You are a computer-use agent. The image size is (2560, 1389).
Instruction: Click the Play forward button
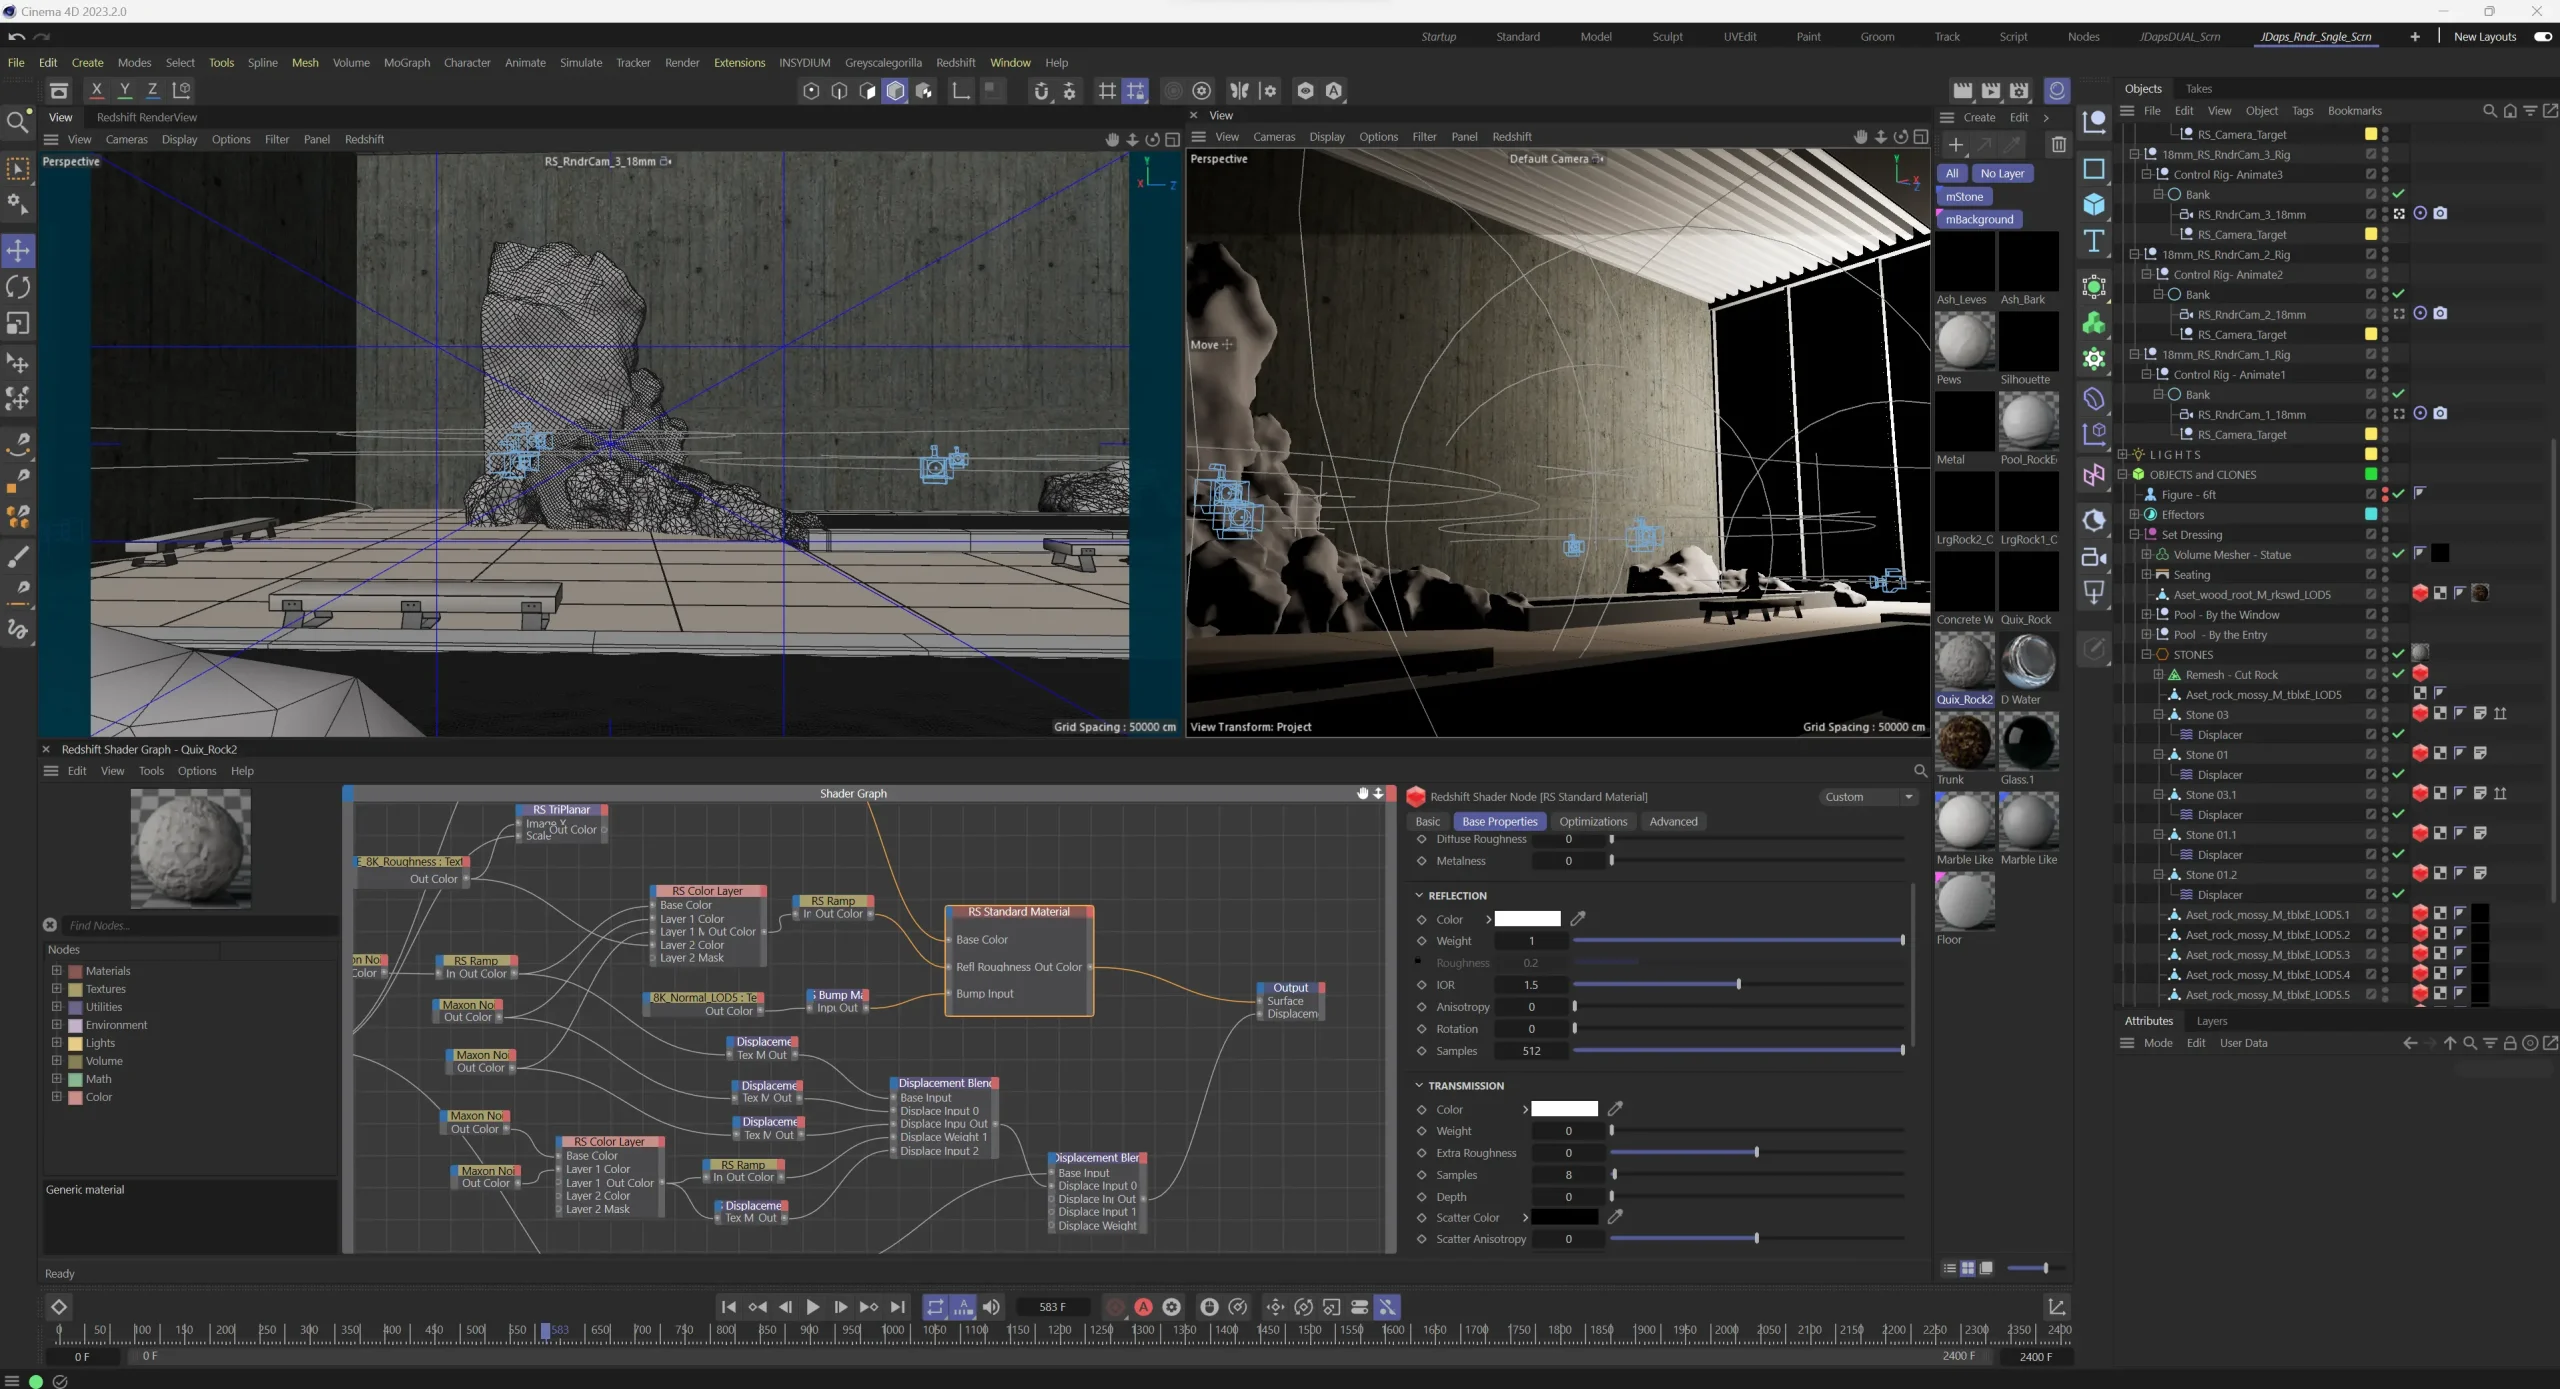[813, 1307]
